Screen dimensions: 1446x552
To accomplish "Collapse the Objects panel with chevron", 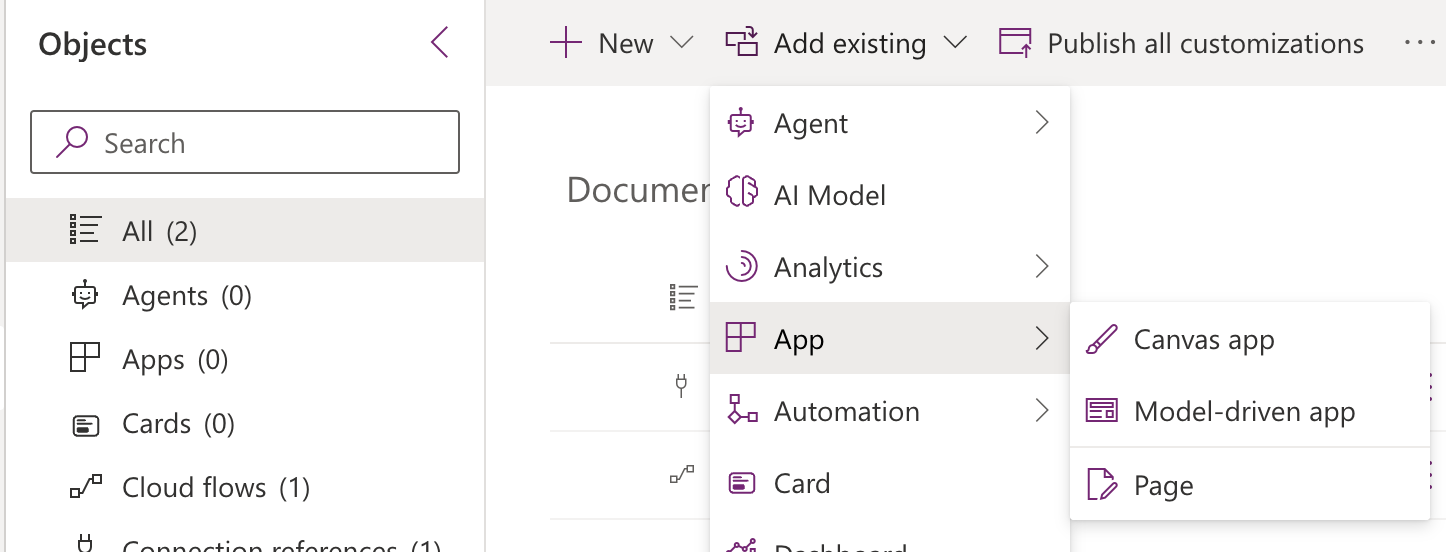I will tap(439, 43).
